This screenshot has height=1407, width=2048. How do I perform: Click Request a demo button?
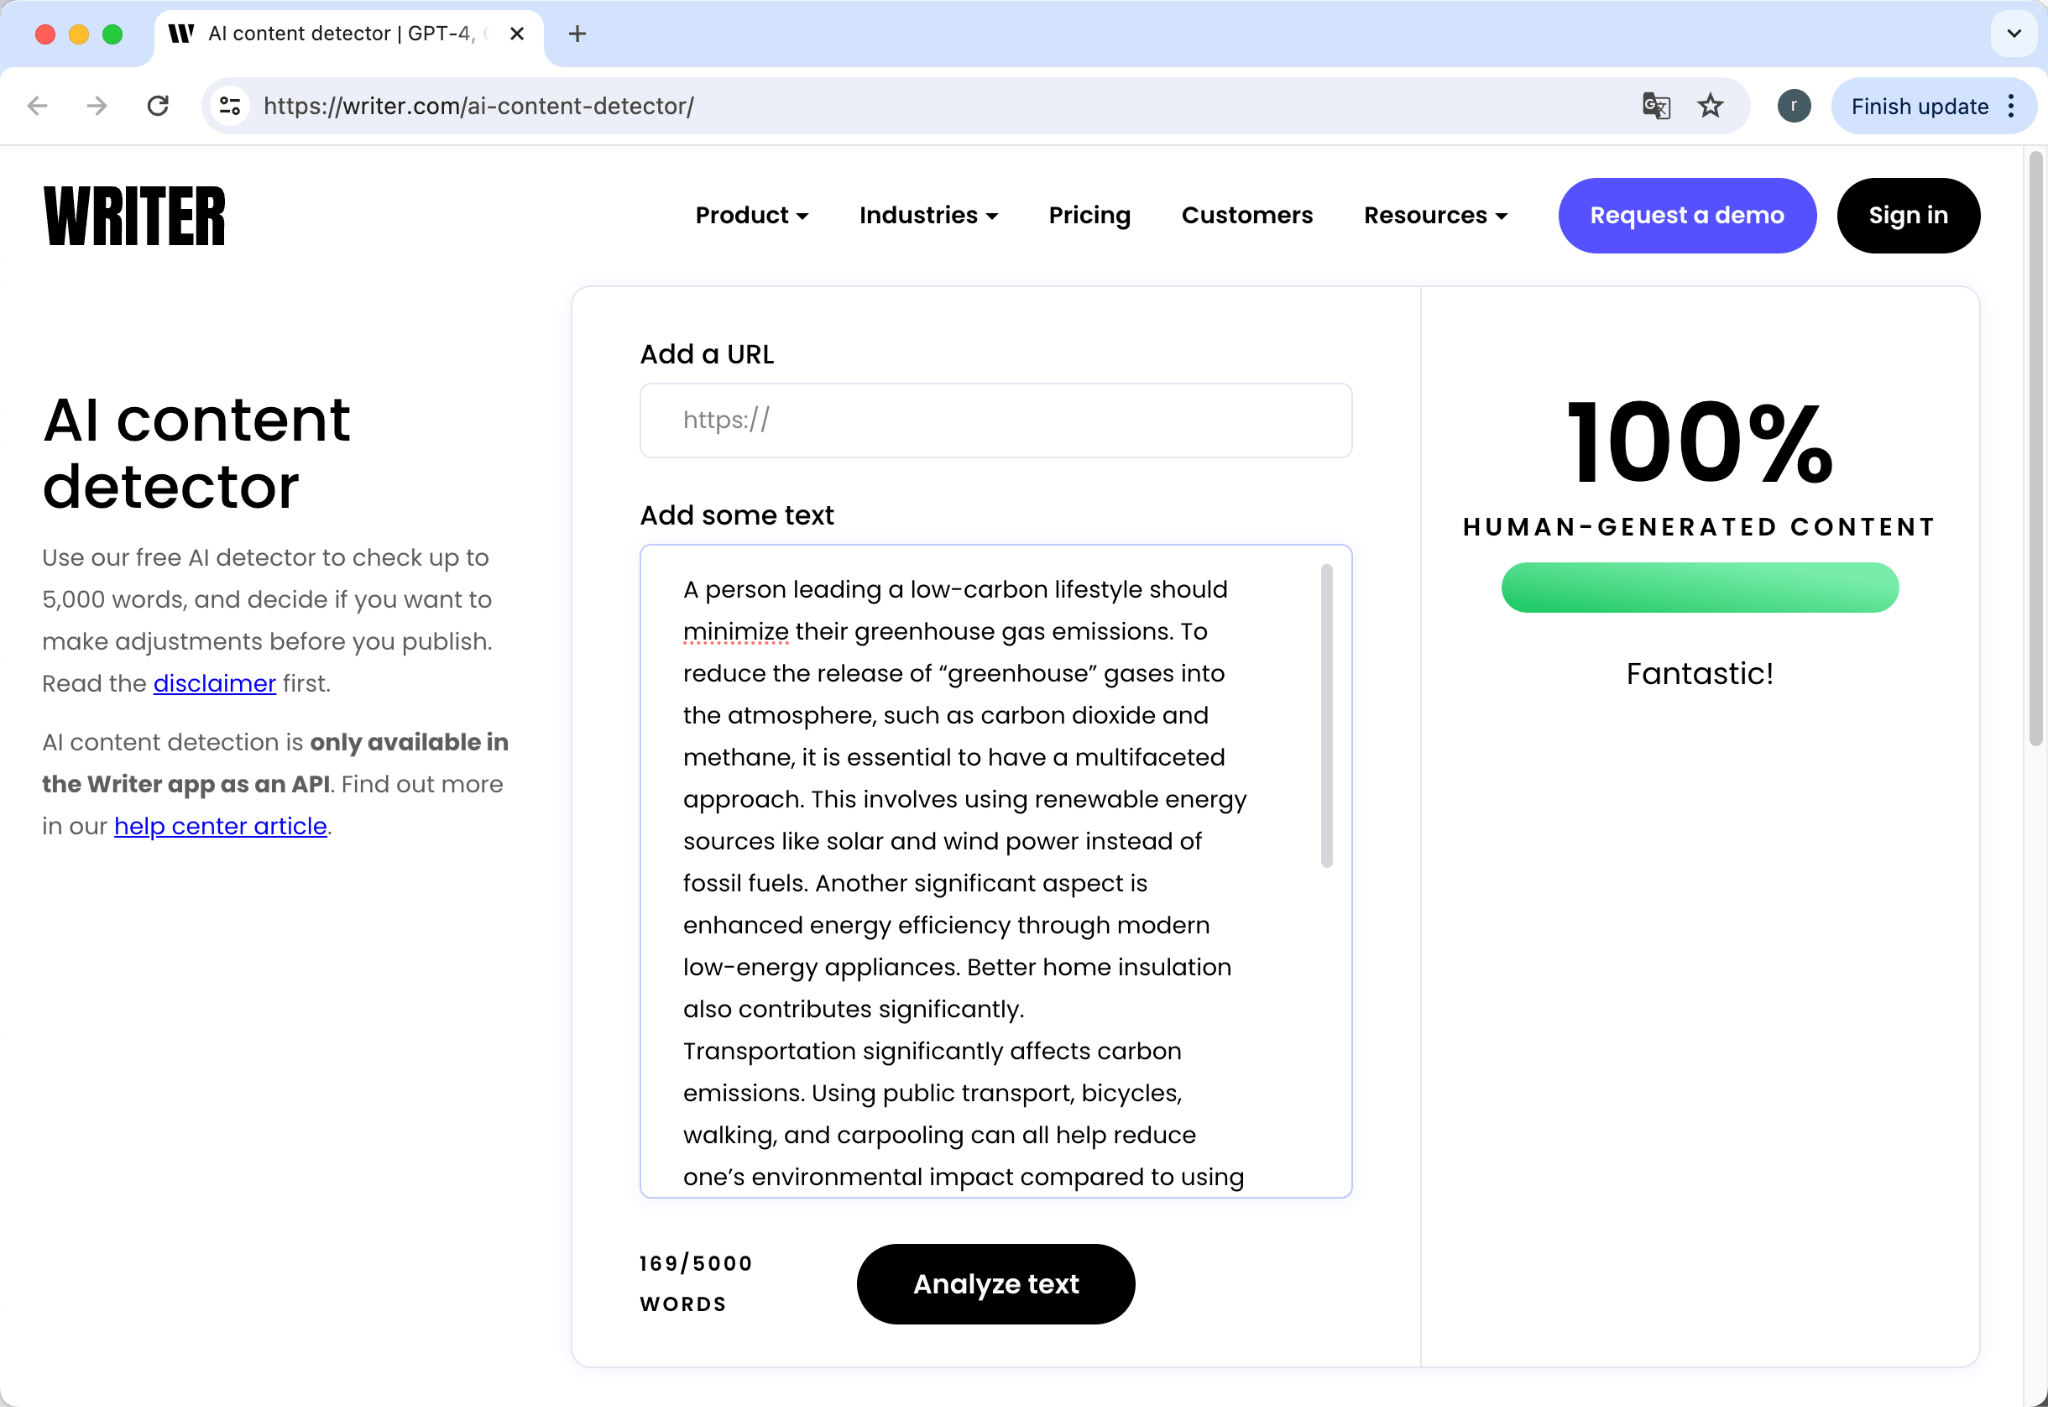(x=1687, y=215)
